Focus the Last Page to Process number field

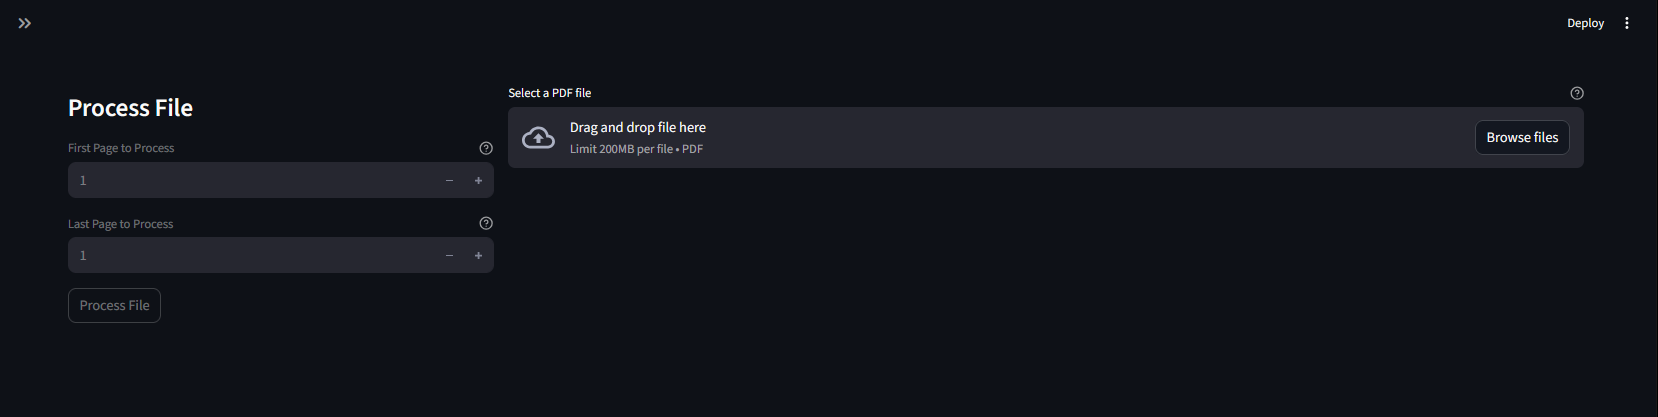tap(251, 255)
